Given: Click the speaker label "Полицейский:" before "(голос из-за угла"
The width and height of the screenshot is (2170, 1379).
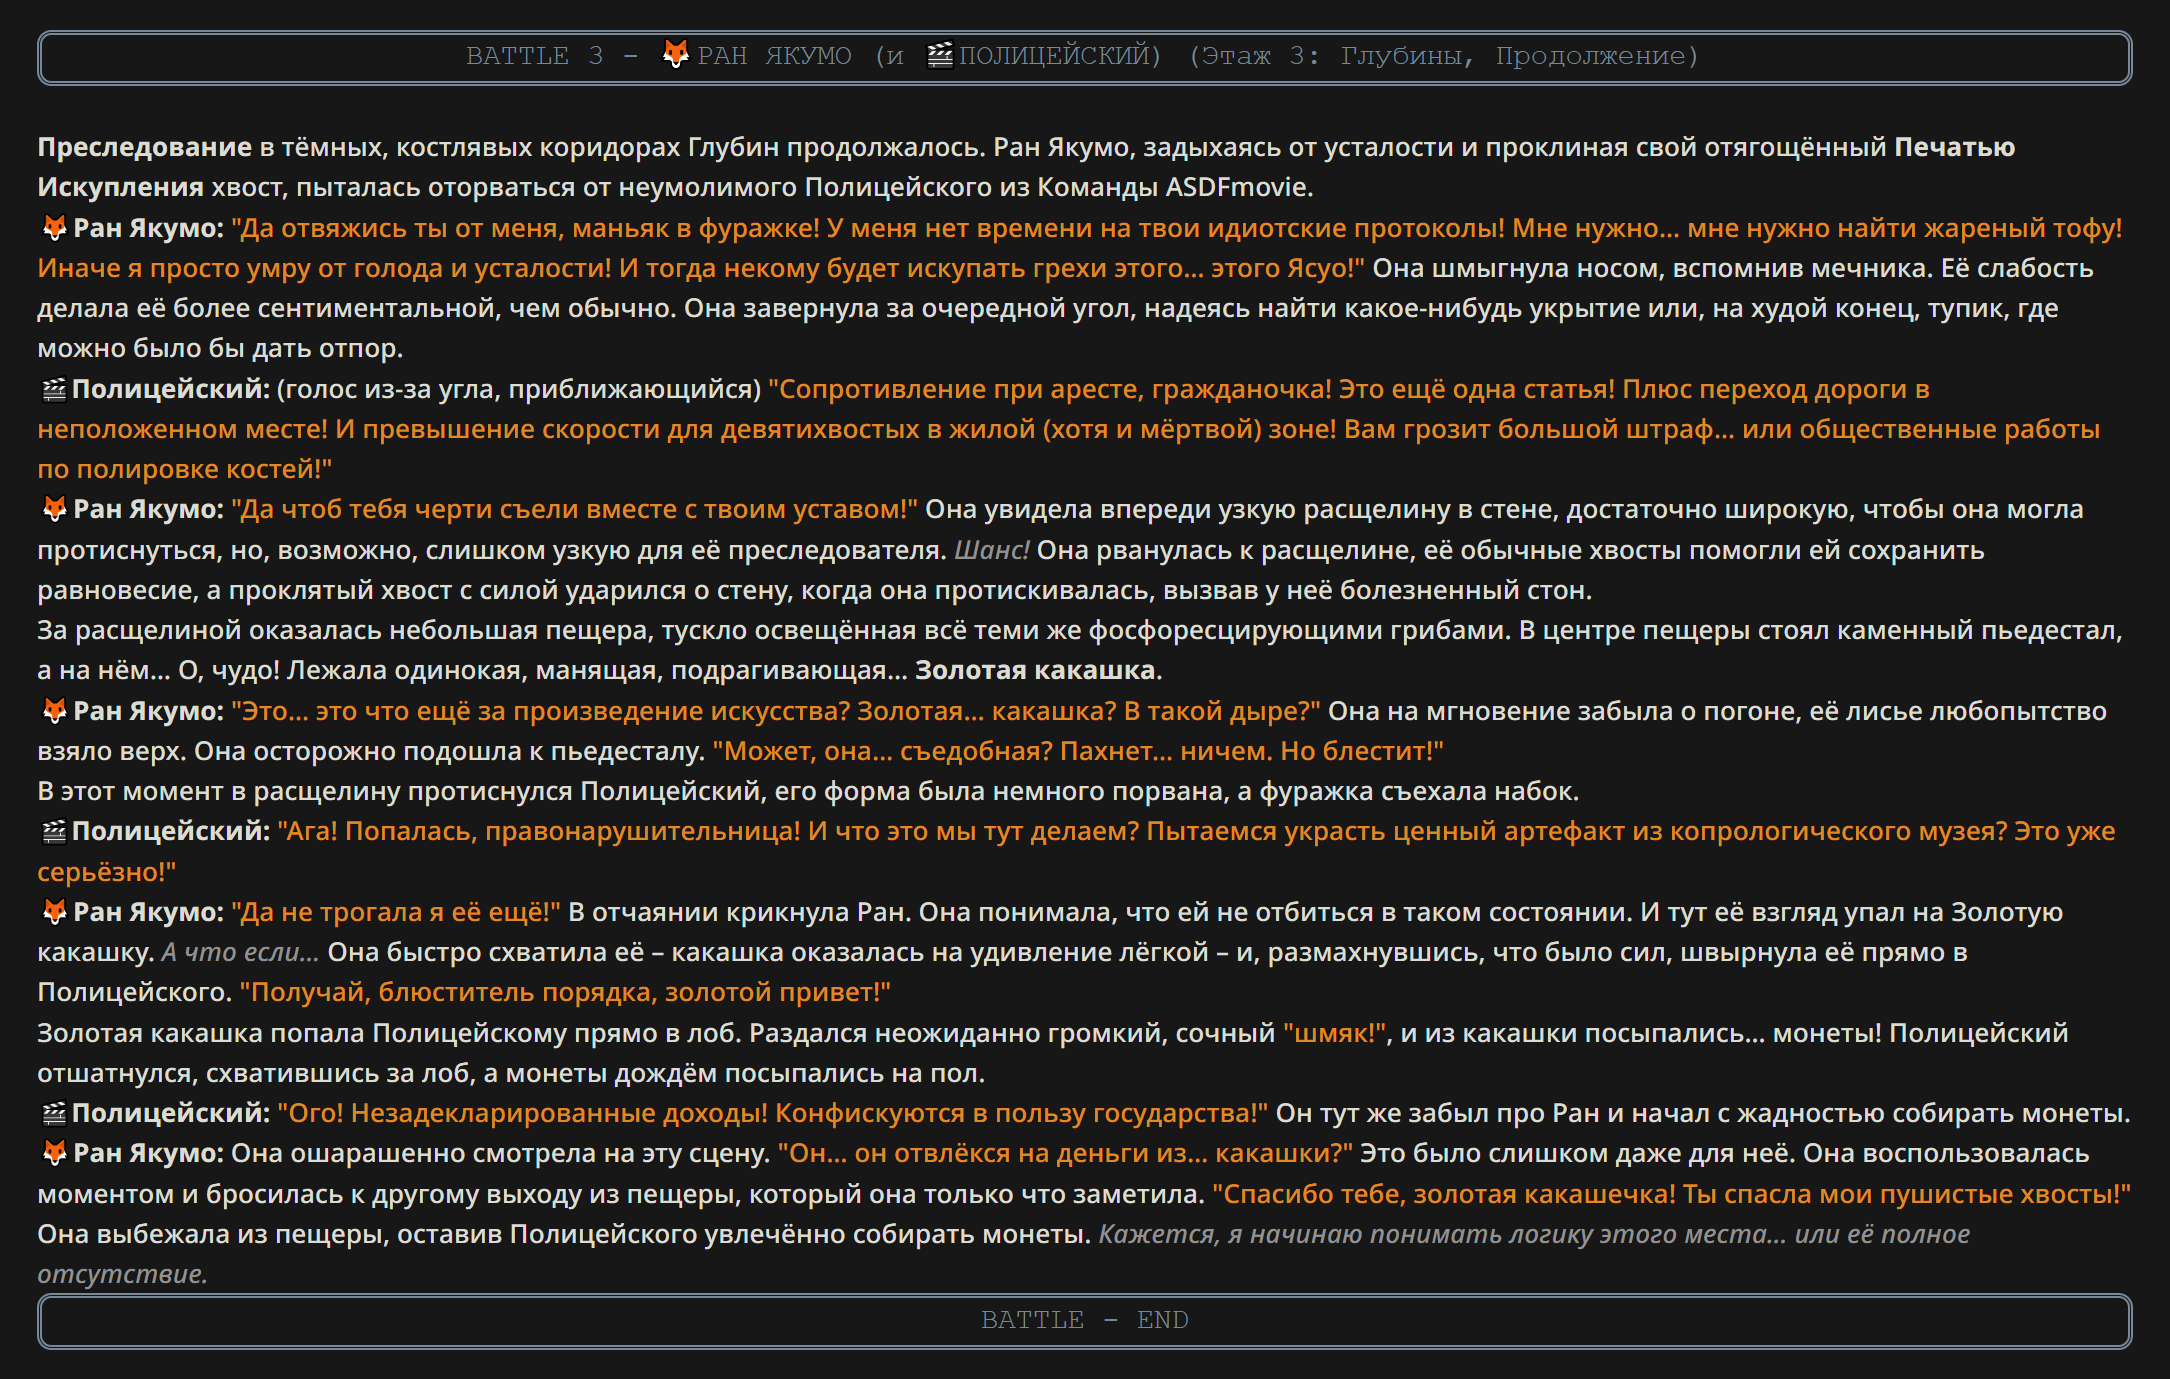Looking at the screenshot, I should [171, 389].
